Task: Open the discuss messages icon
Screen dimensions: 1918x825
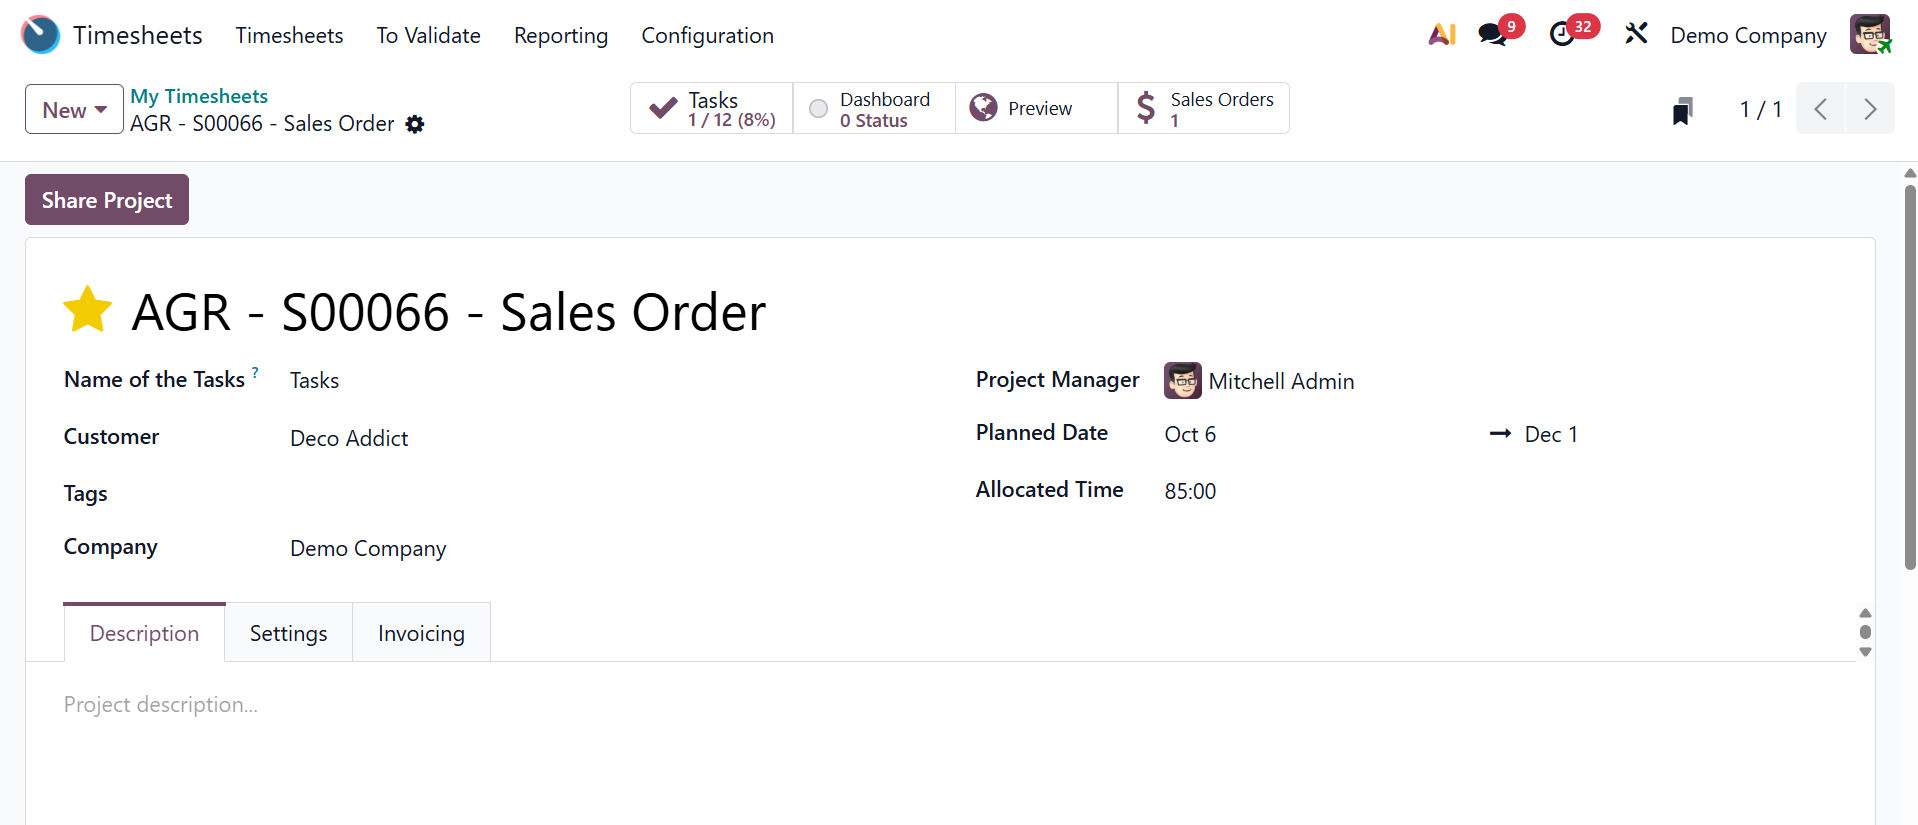Action: coord(1493,35)
